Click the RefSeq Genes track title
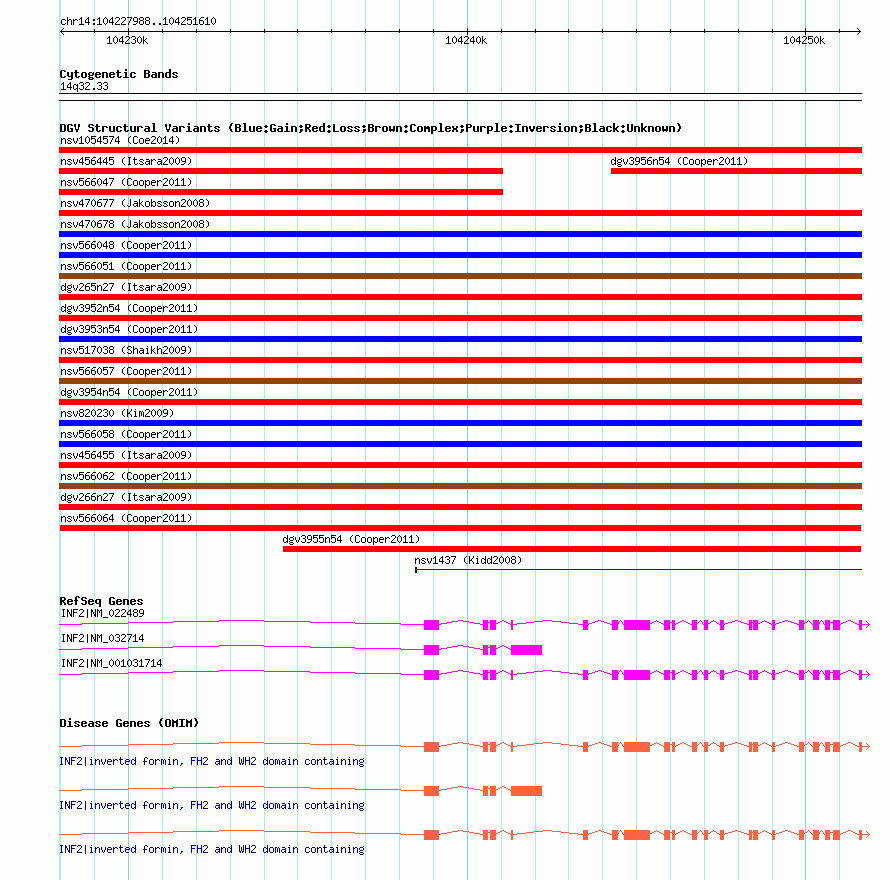890x880 pixels. point(101,601)
